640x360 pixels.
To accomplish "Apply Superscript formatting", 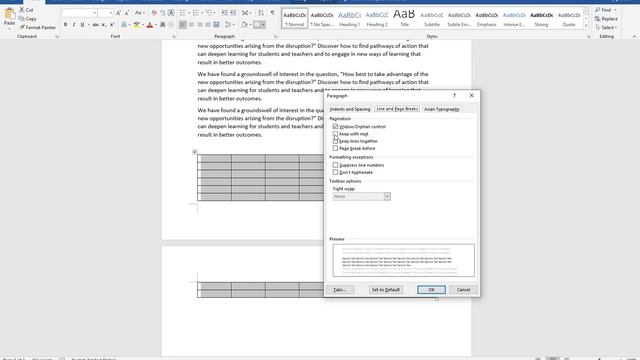I will (x=112, y=25).
